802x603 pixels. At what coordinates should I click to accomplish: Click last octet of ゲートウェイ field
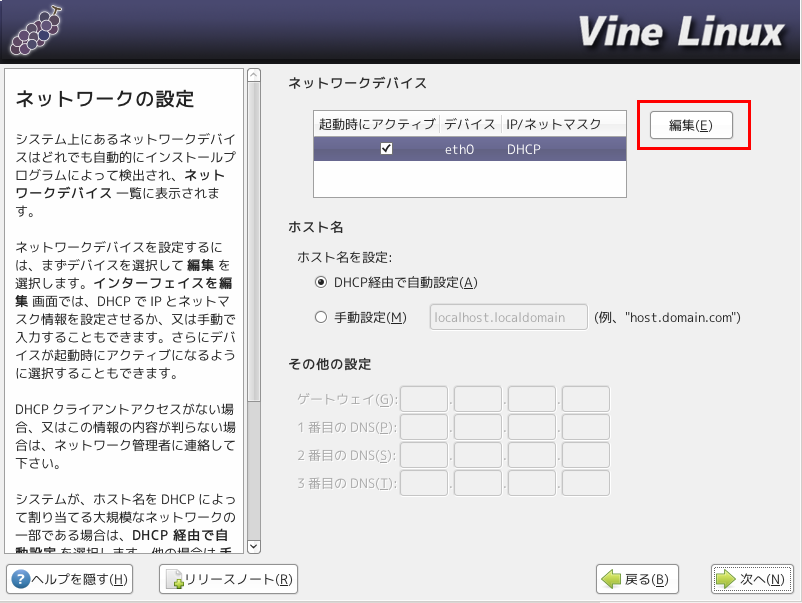tap(586, 399)
